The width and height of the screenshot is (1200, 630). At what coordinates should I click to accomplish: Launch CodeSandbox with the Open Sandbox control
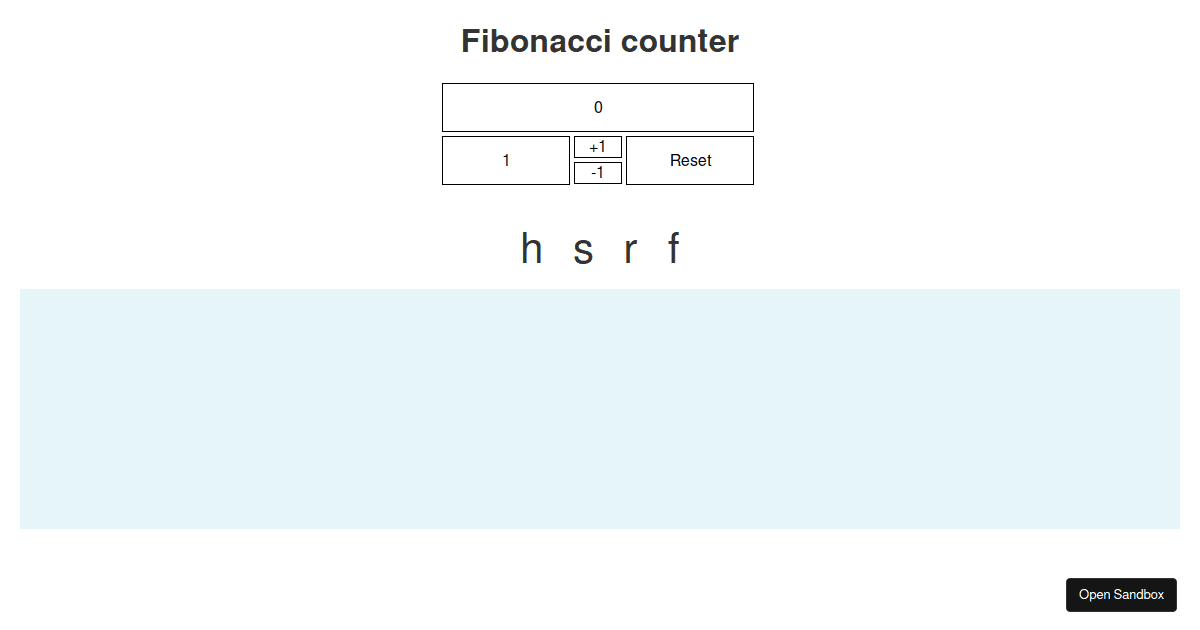[1121, 594]
